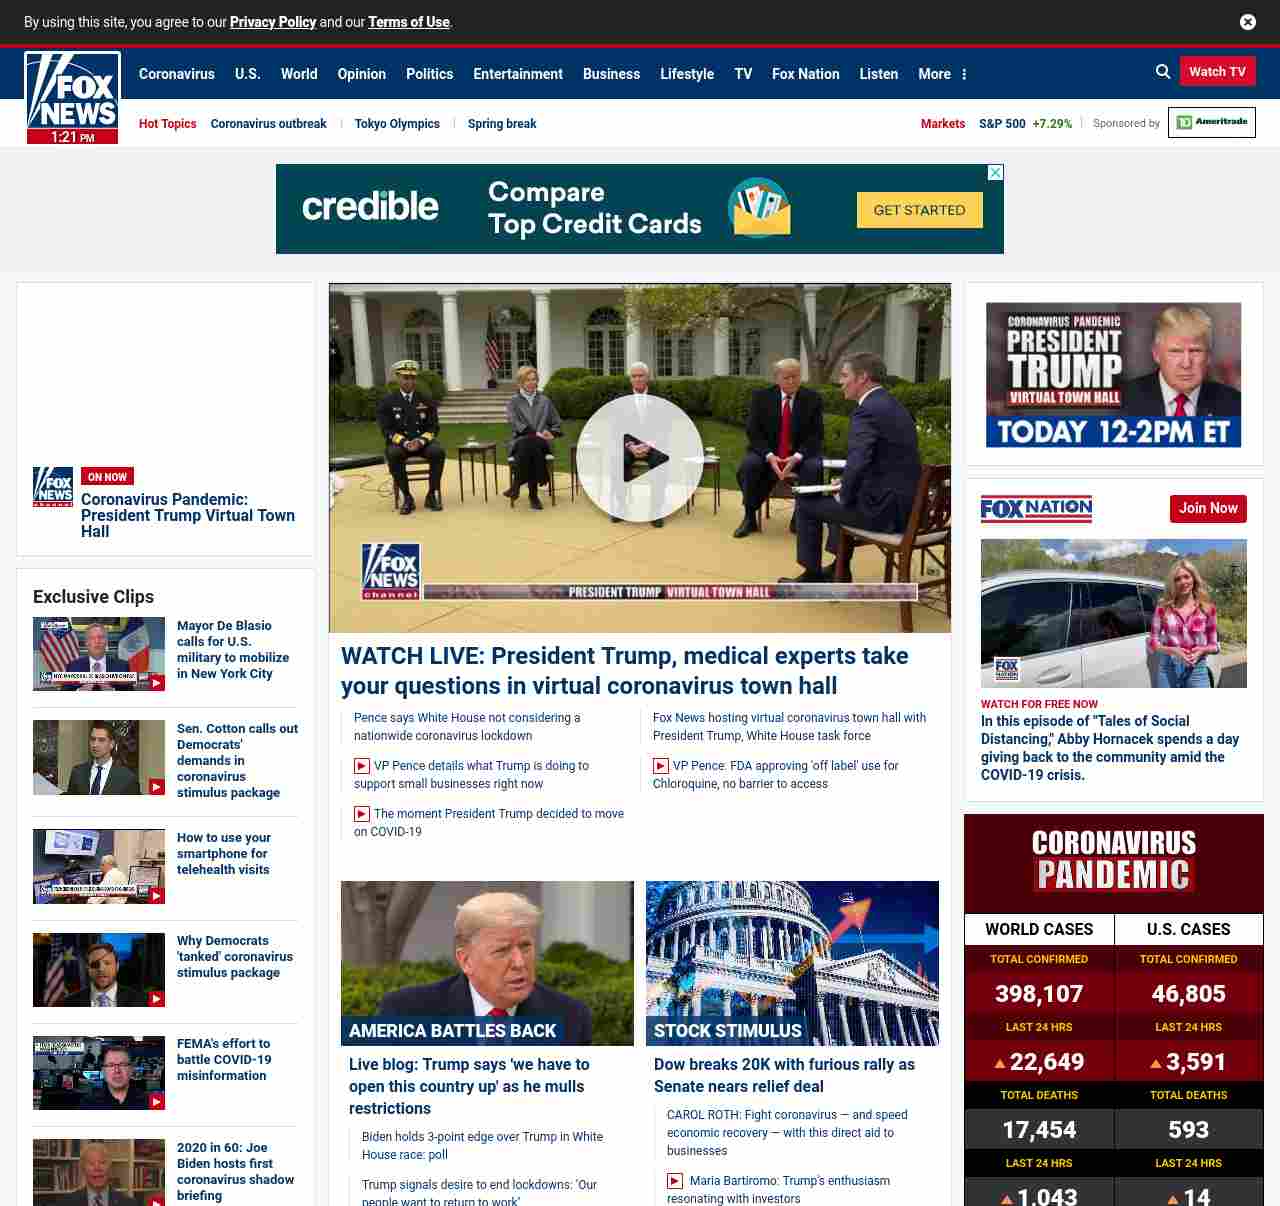Click video icon beside Maria Bartiromo story
1280x1206 pixels.
pos(675,1181)
